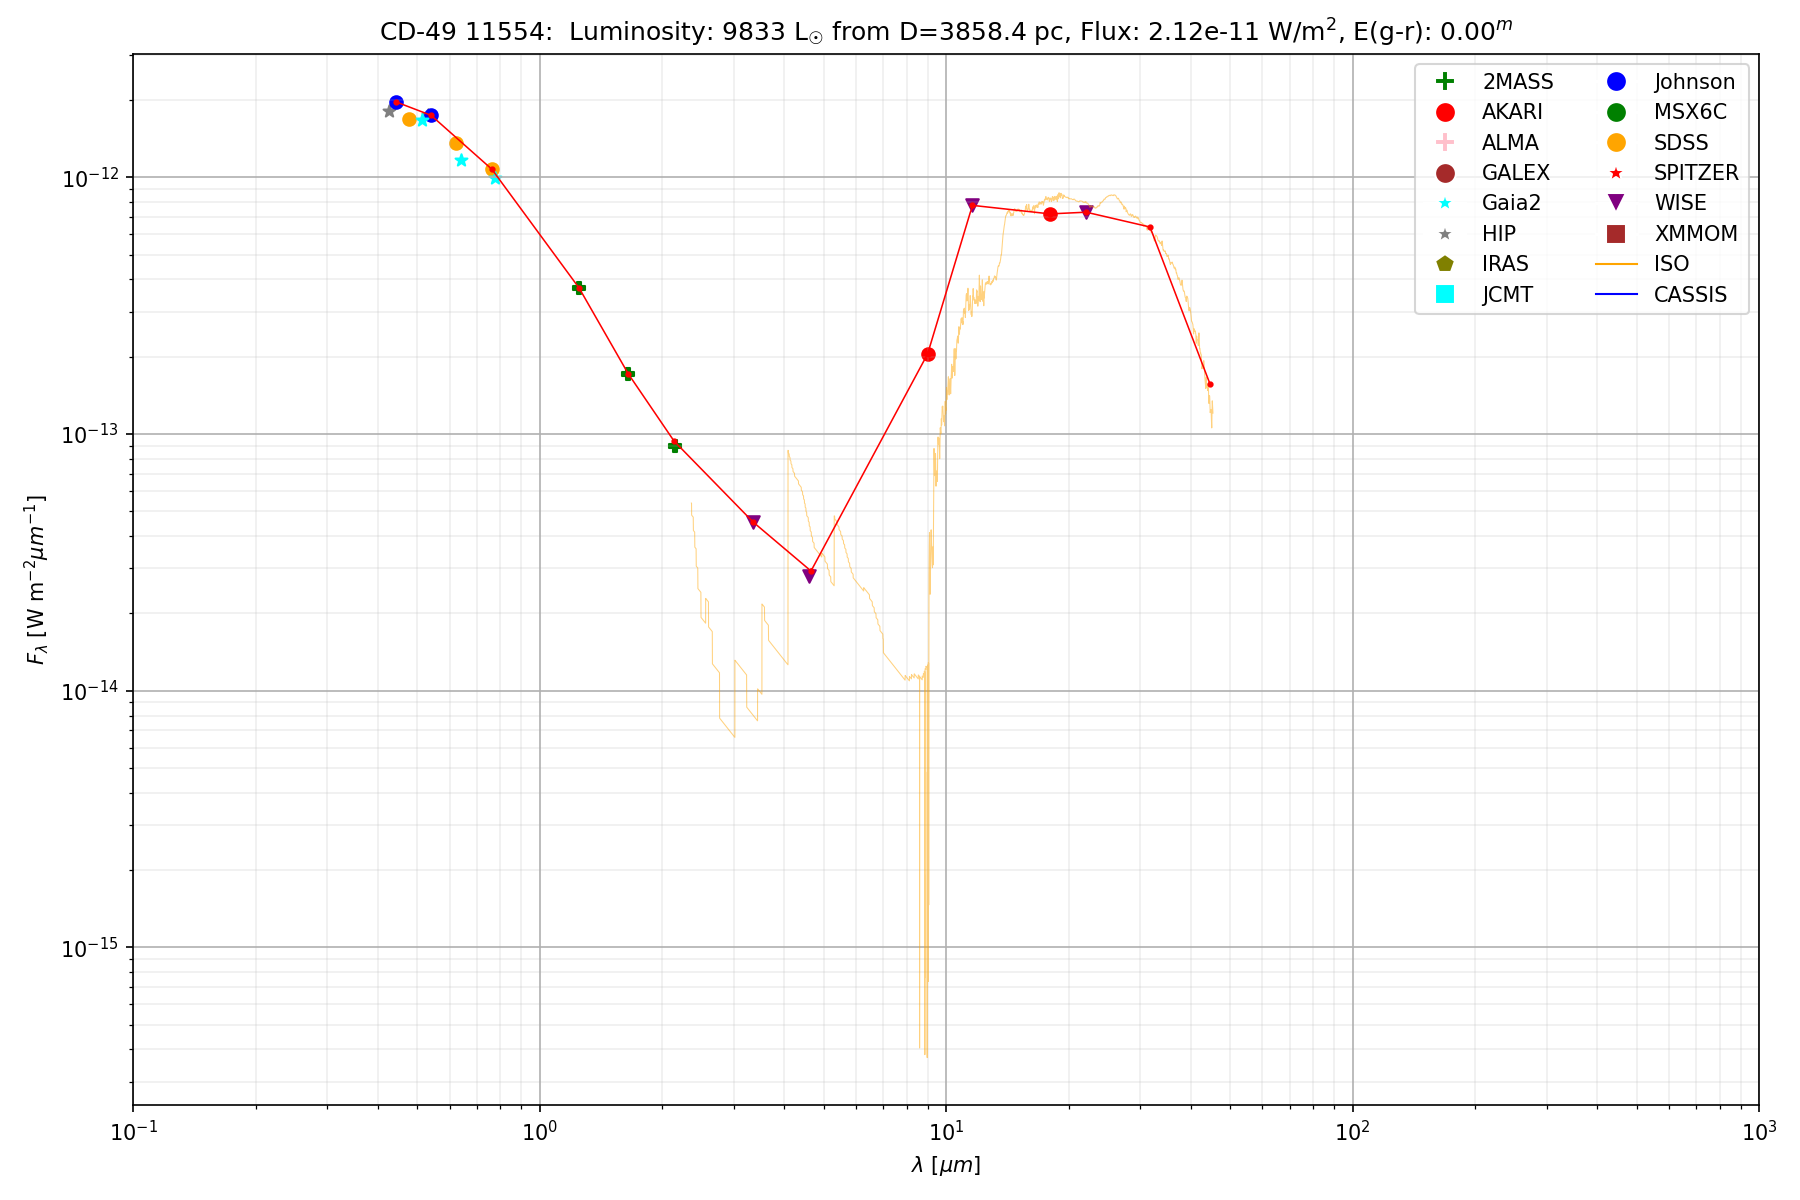Select the SPITZER red star legend marker
1800x1200 pixels.
[x=1616, y=173]
